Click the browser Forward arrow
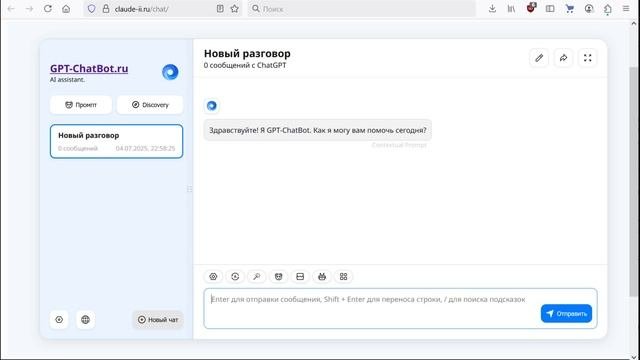 coord(29,9)
